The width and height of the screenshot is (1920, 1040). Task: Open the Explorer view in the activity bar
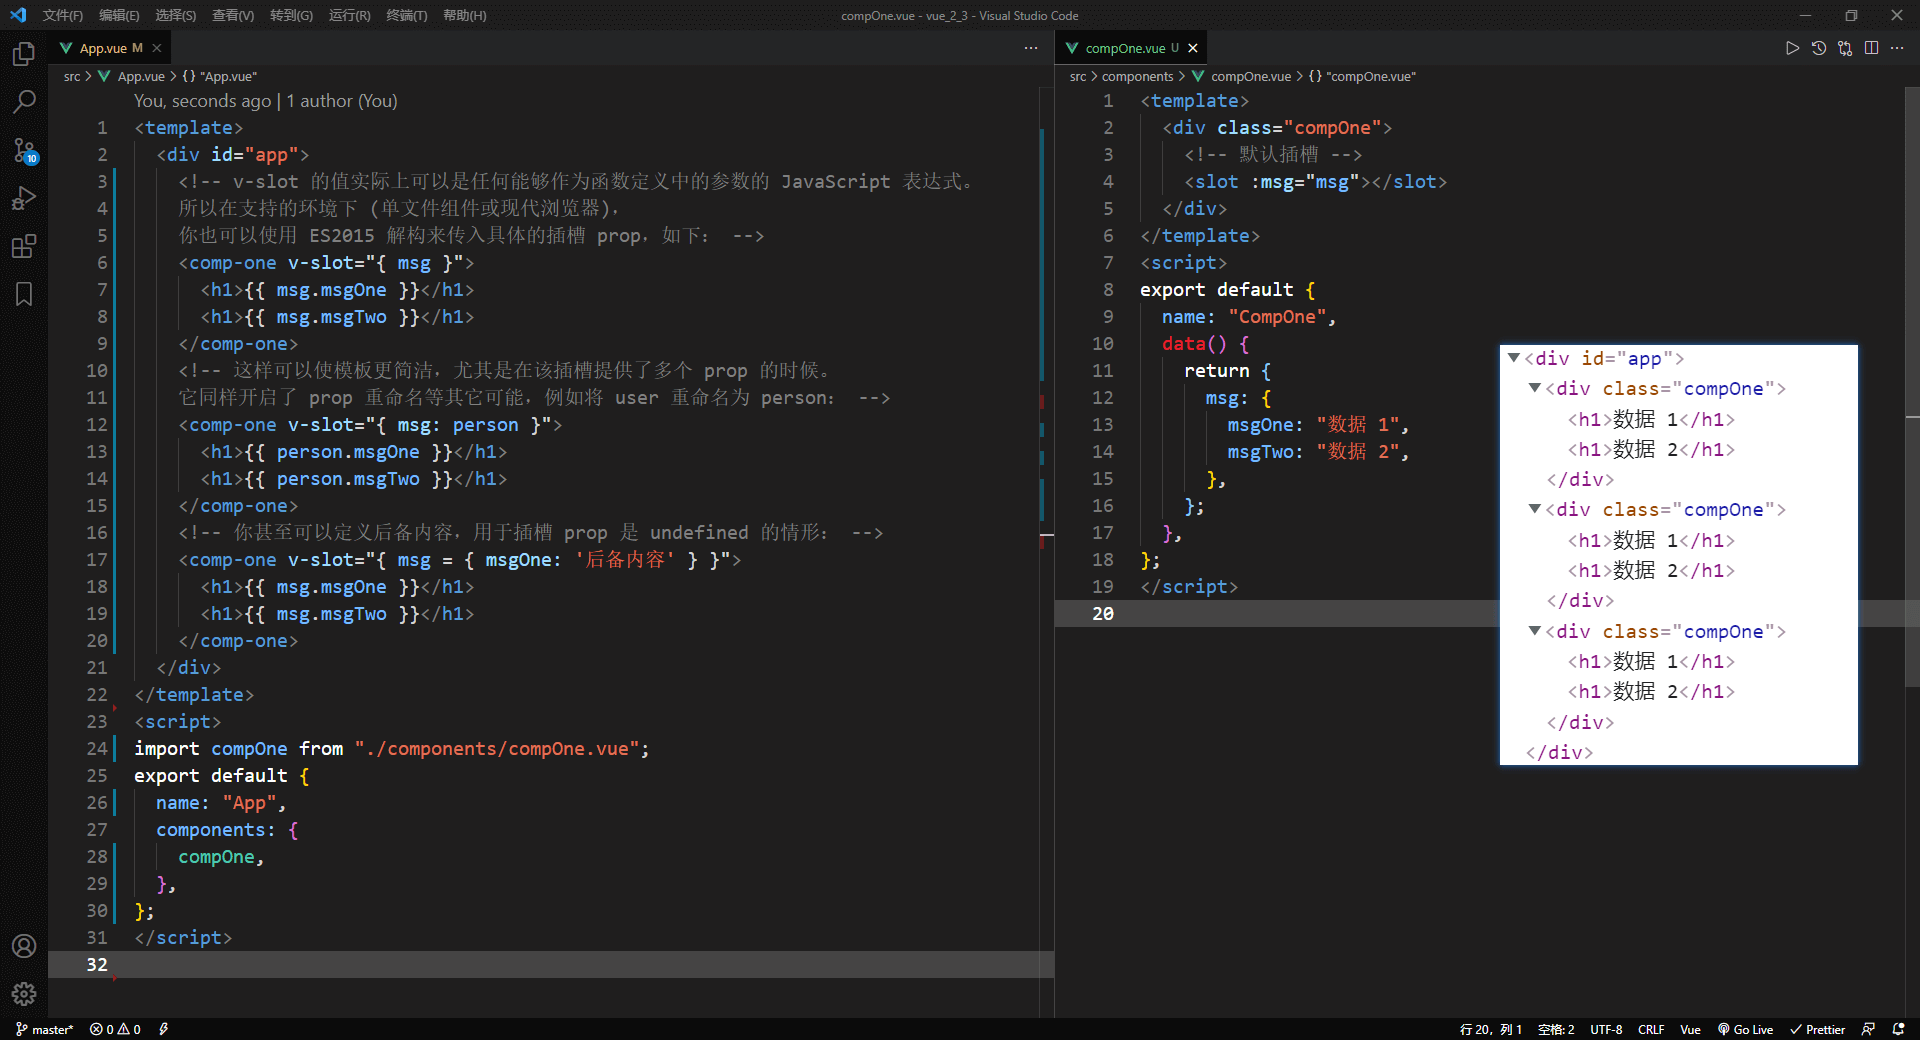click(24, 54)
